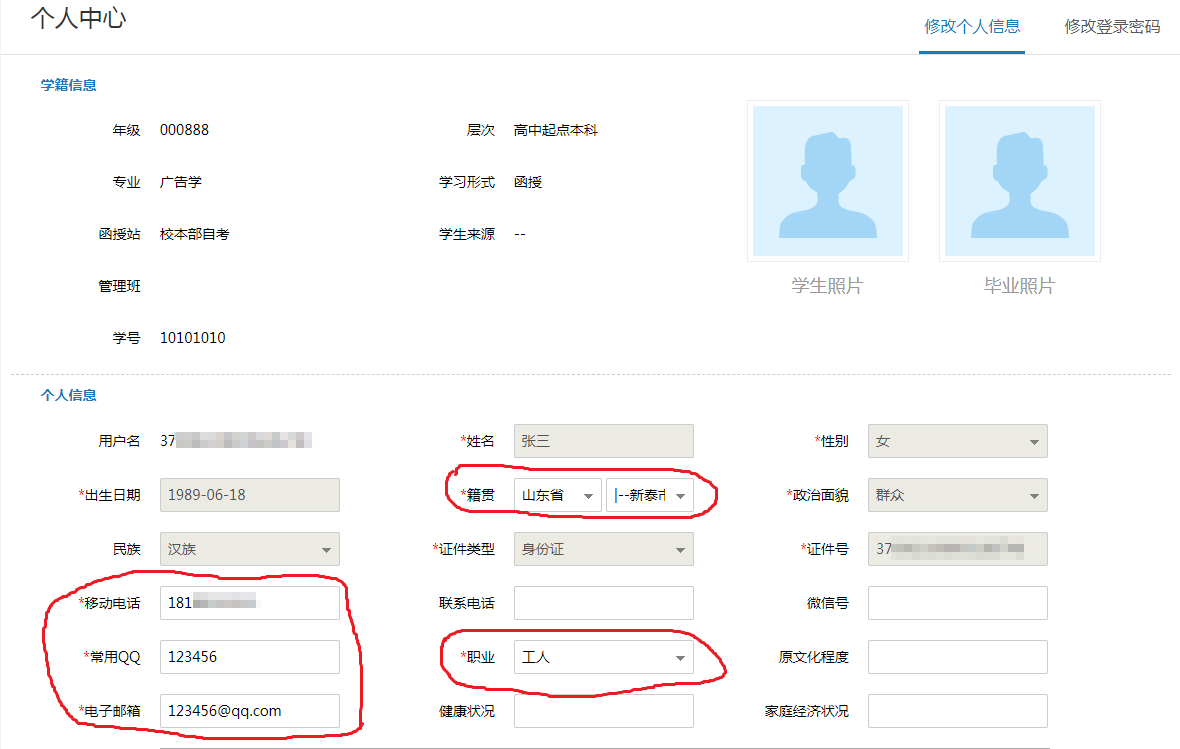This screenshot has height=749, width=1180.
Task: Open the 修改登录密码 tab
Action: [1112, 27]
